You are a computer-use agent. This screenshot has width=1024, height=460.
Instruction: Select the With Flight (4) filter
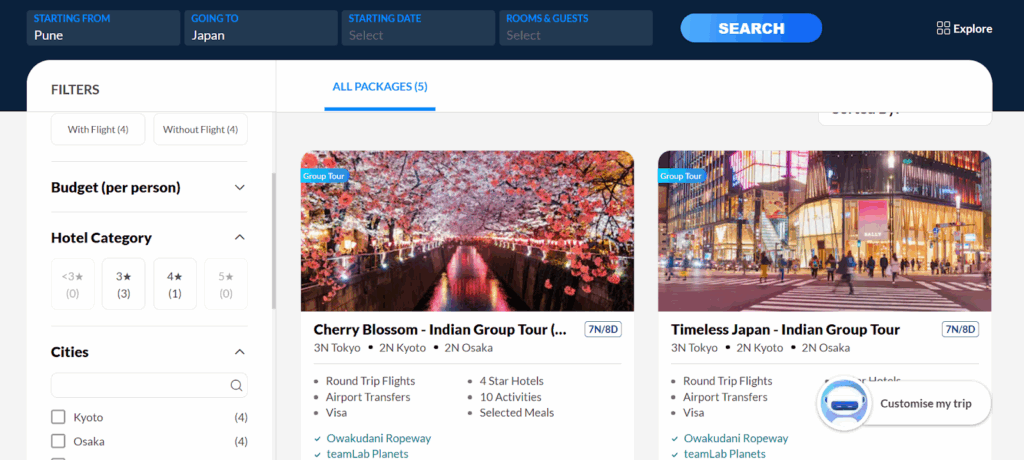tap(98, 129)
